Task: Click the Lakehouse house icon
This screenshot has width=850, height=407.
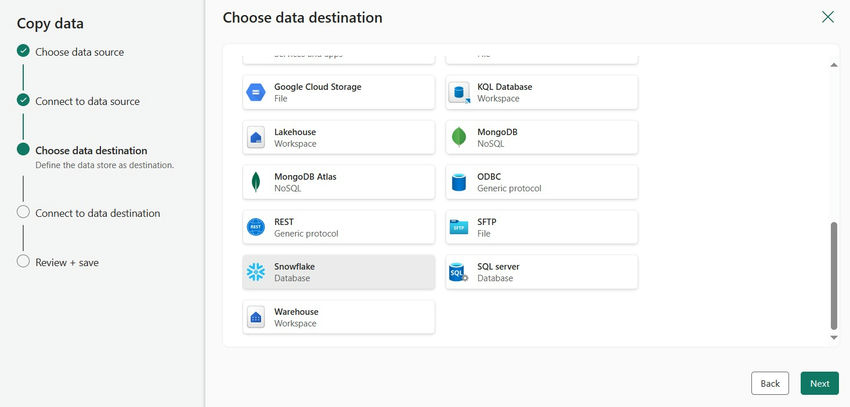Action: coord(256,137)
